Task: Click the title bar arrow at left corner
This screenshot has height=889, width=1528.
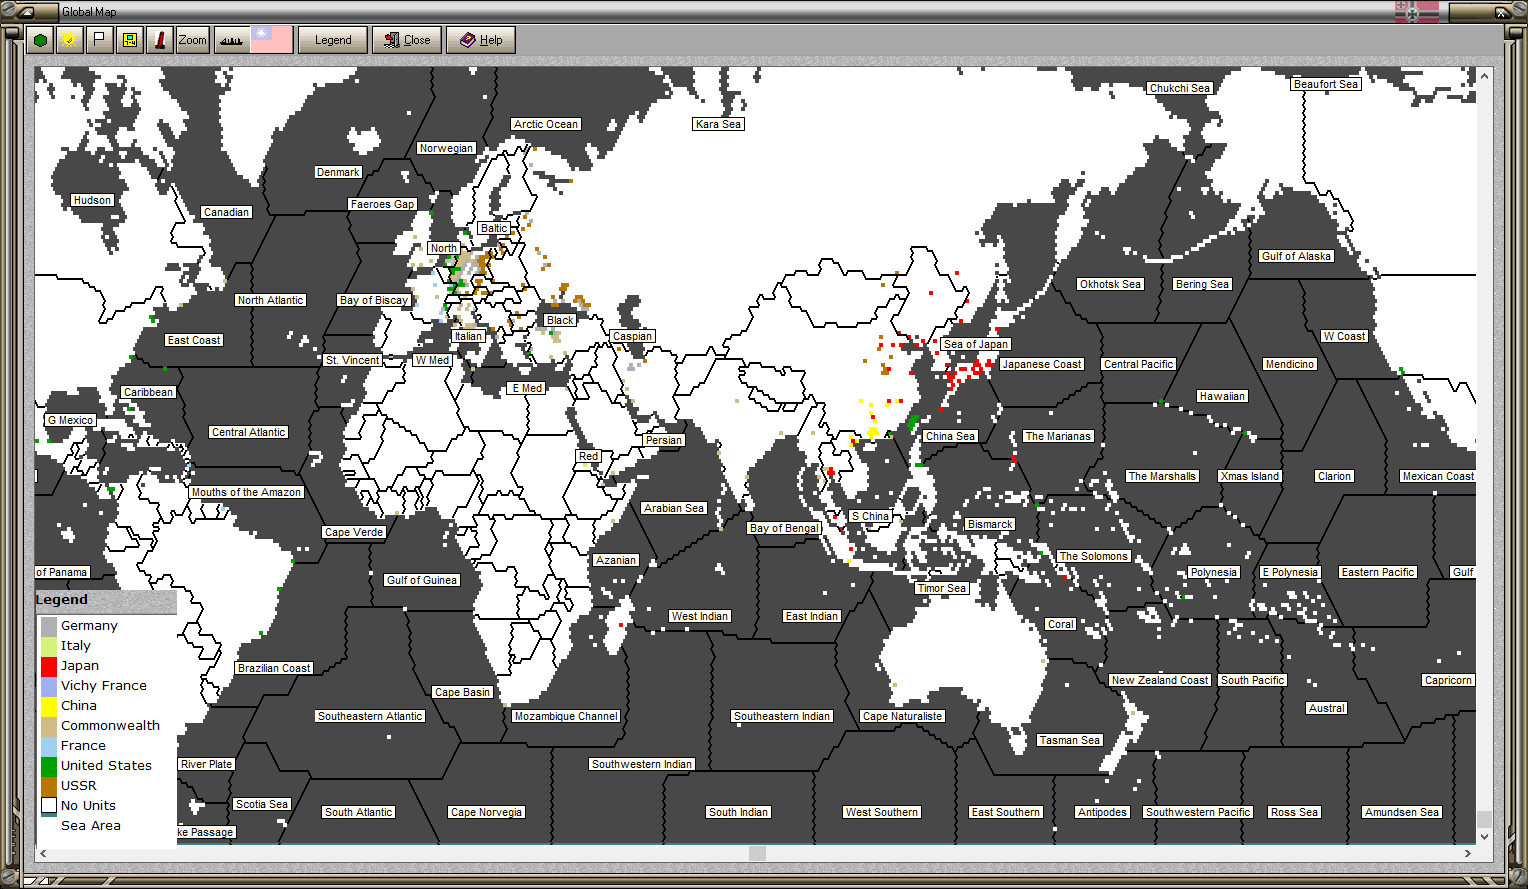Action: tap(26, 12)
